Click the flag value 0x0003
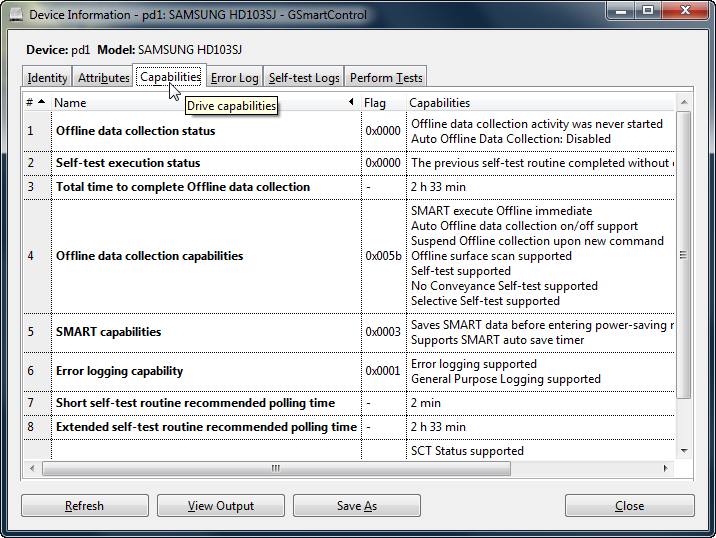Image resolution: width=716 pixels, height=538 pixels. pos(383,332)
